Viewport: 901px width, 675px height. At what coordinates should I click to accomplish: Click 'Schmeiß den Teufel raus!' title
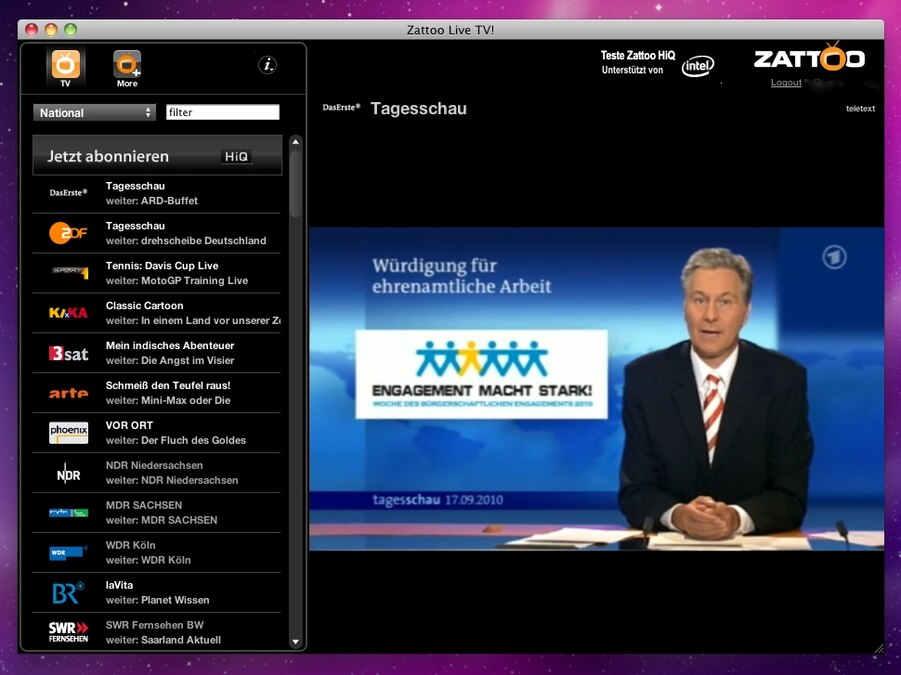tap(168, 385)
